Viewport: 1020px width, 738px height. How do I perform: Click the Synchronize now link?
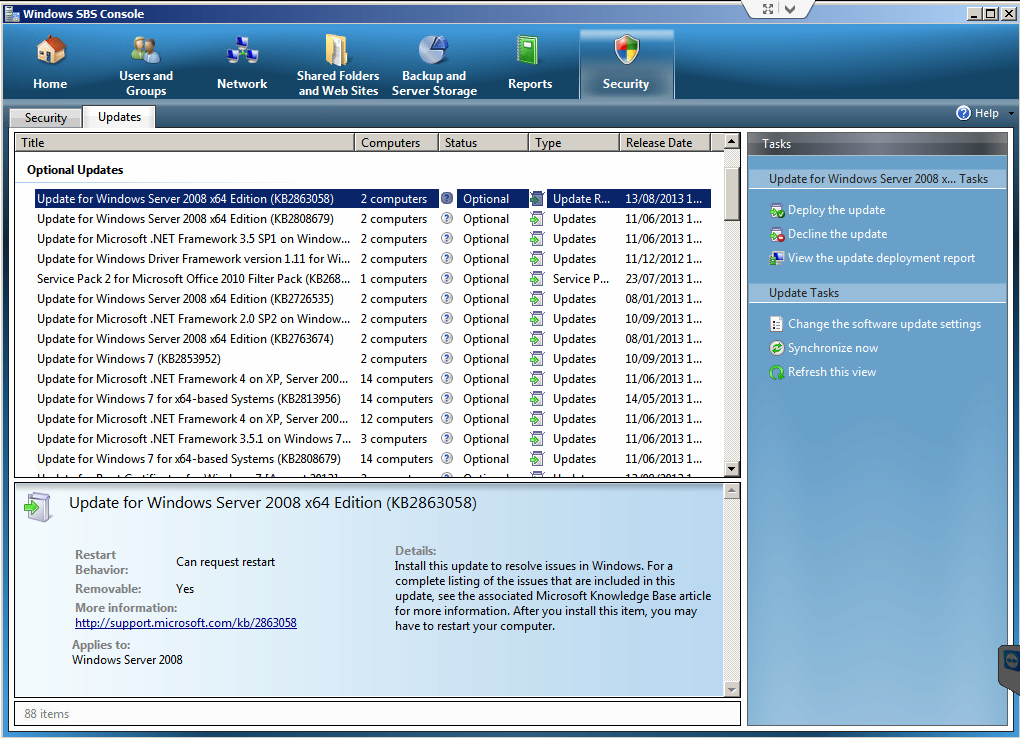pyautogui.click(x=833, y=348)
